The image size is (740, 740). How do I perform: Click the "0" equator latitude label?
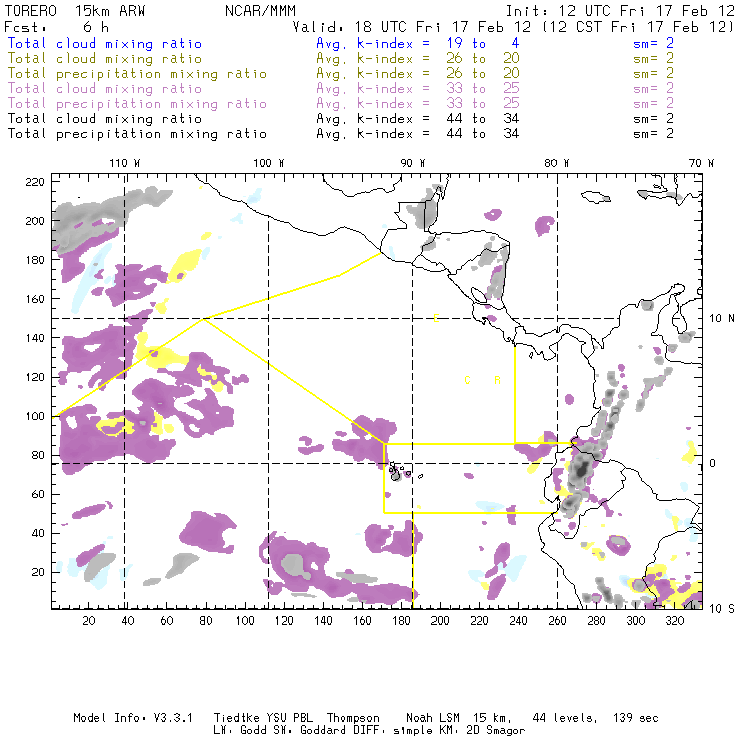point(713,463)
